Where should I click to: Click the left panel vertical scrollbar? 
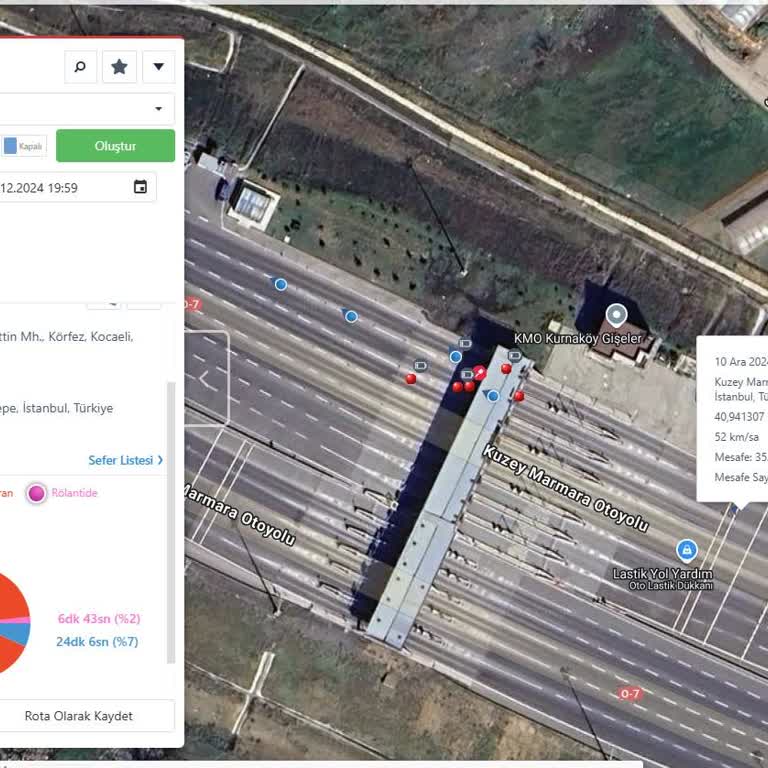(171, 523)
